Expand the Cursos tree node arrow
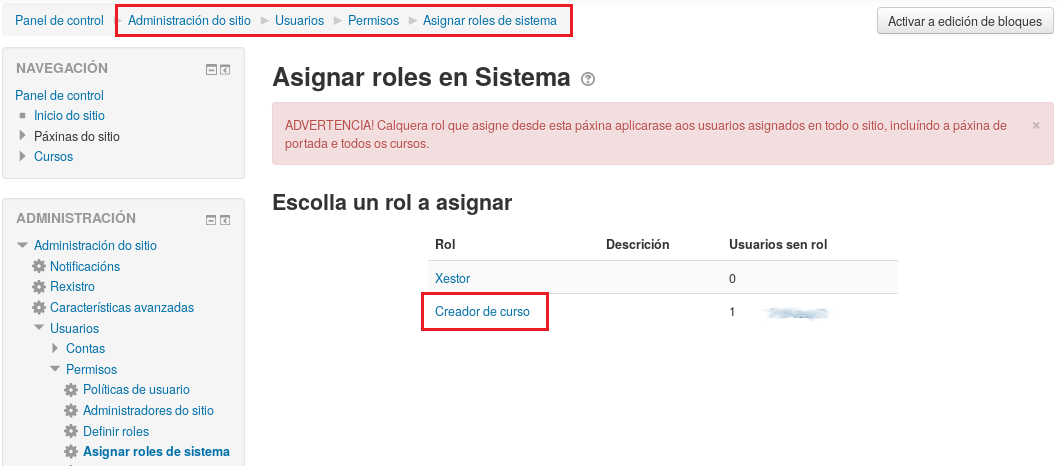 tap(23, 156)
